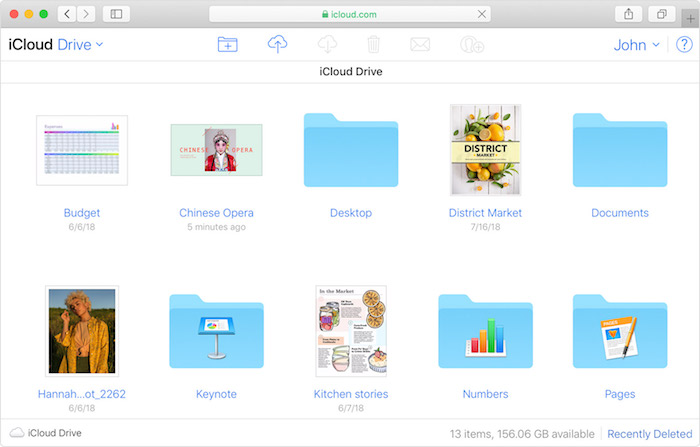This screenshot has height=447, width=700.
Task: Click the Delete trash icon
Action: coord(373,44)
